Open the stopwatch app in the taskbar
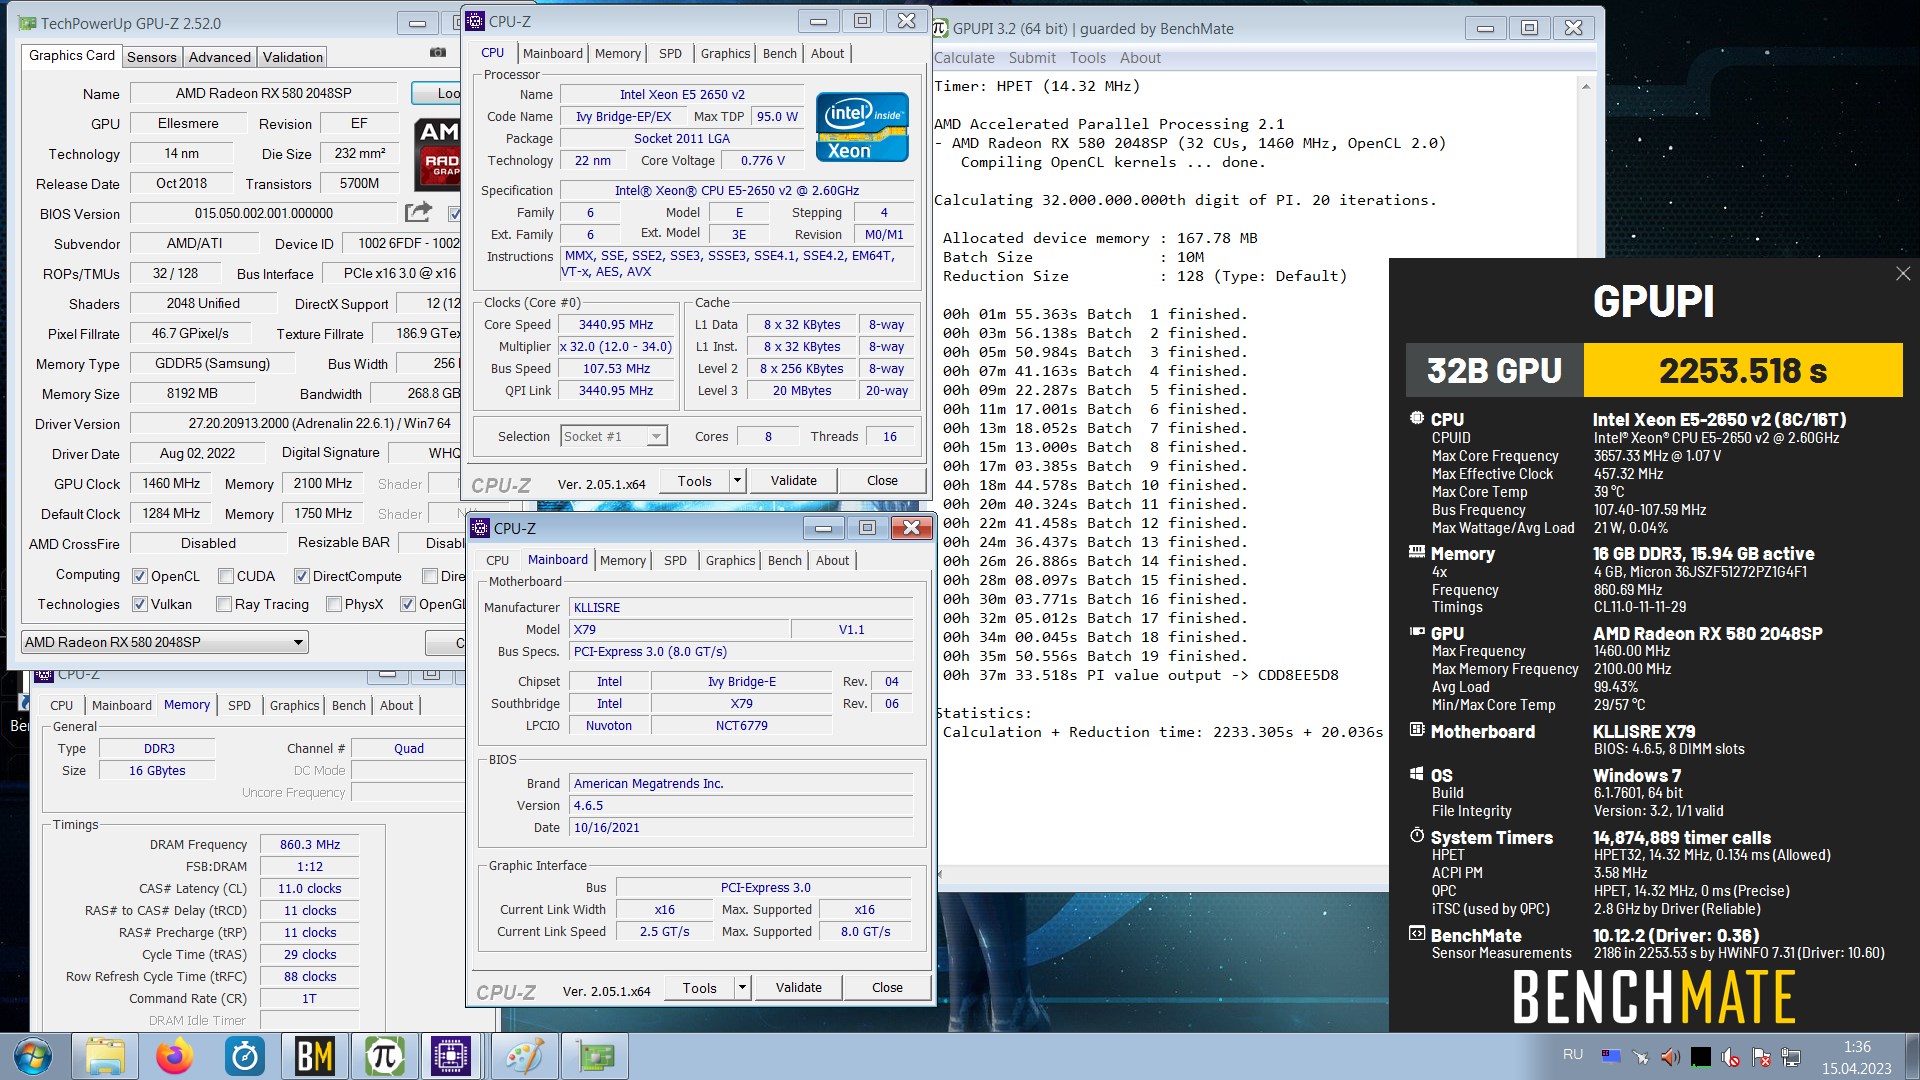1920x1080 pixels. click(245, 1057)
